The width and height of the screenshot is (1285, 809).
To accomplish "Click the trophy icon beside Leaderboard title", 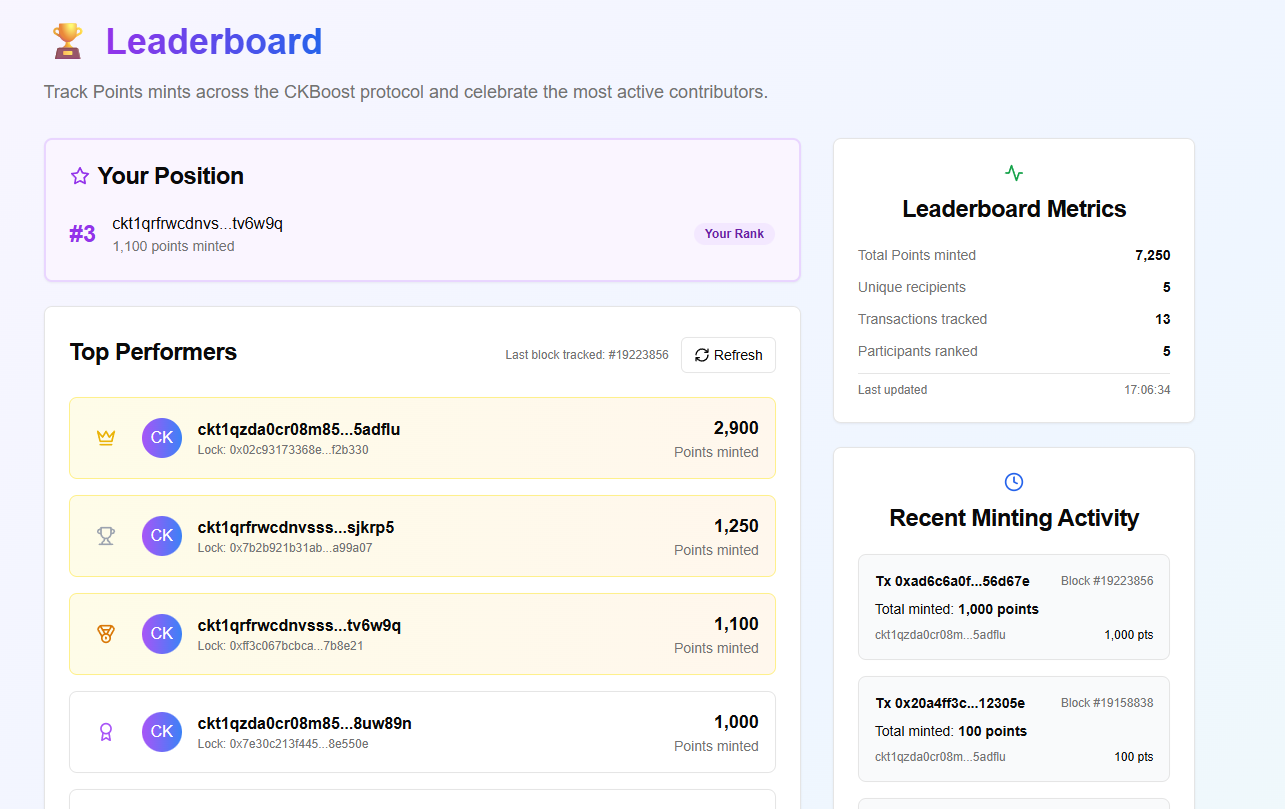I will 67,42.
